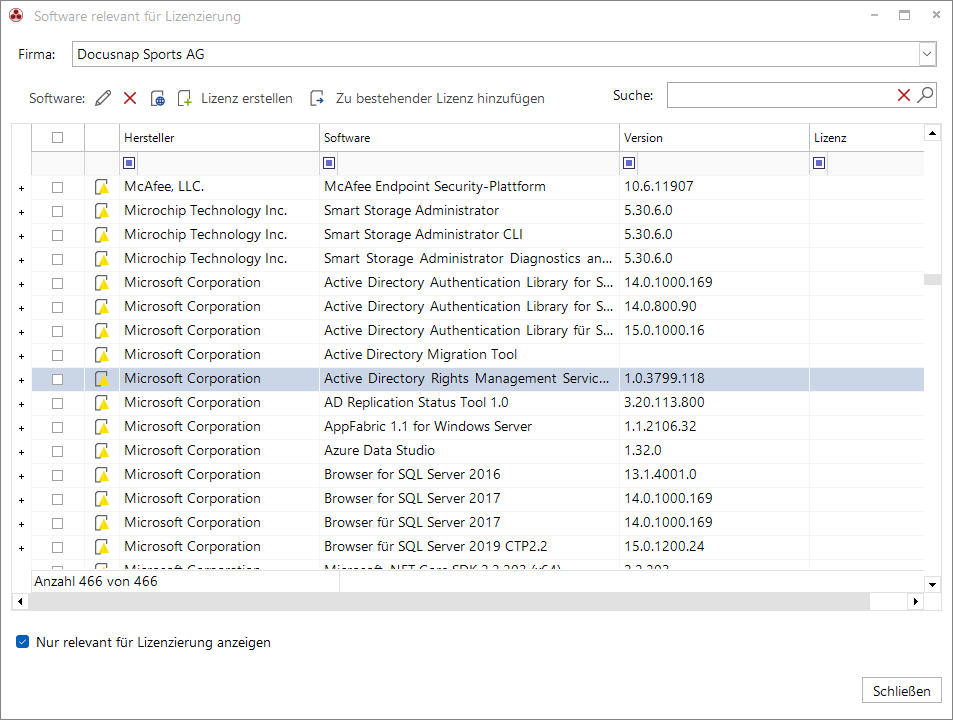Expand the Active Directory Migration Tool row
Image resolution: width=953 pixels, height=720 pixels.
pos(21,356)
